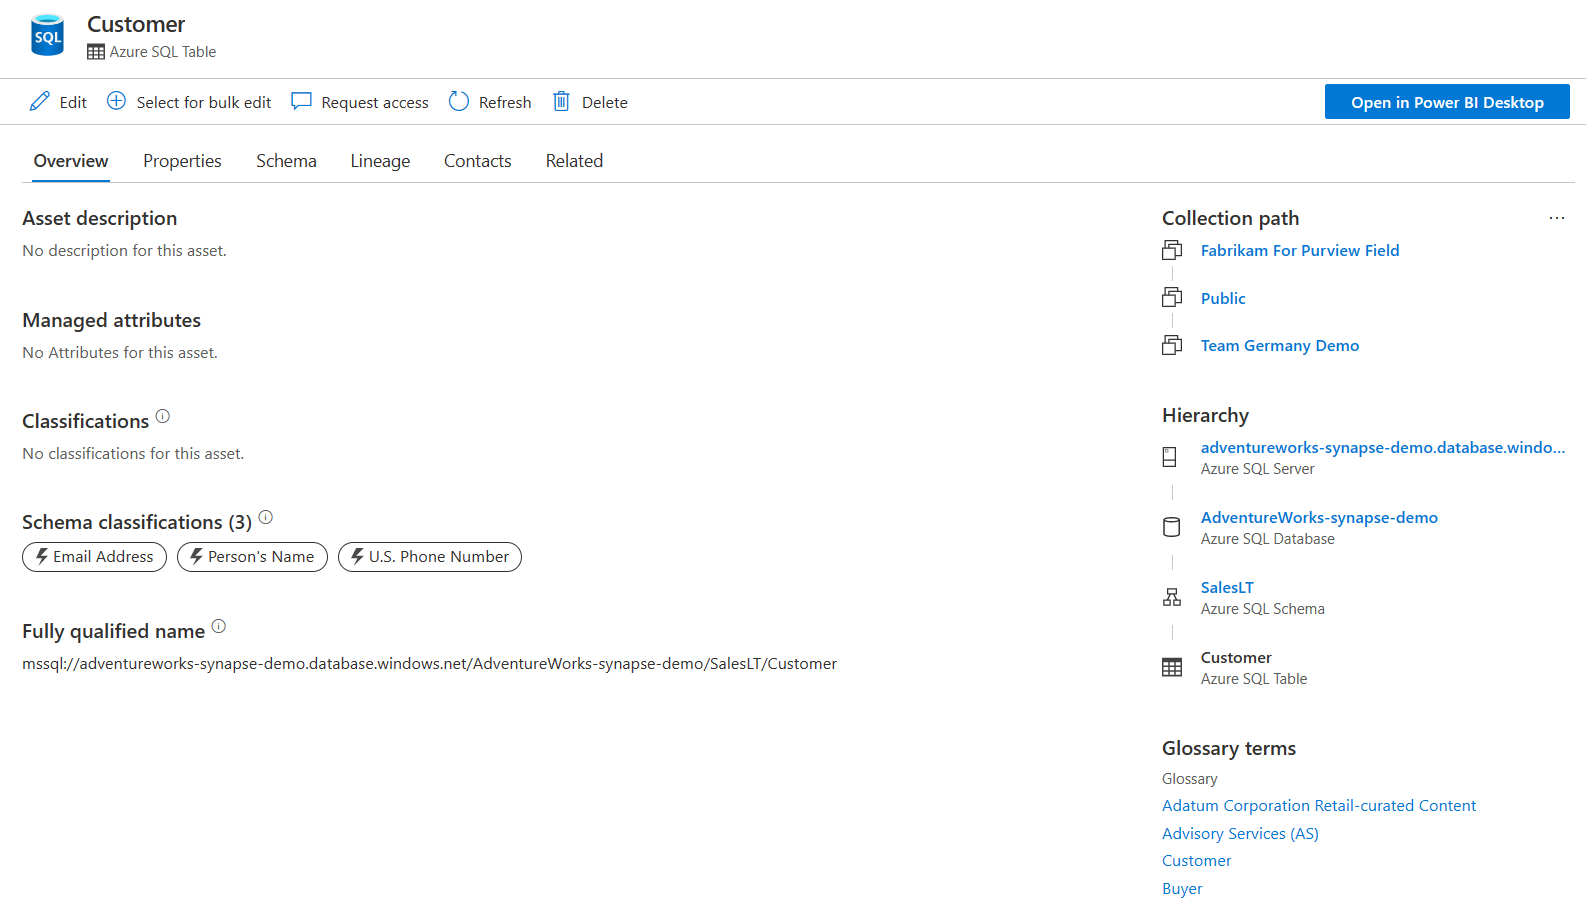Screen dimensions: 1586x911
Task: Click the 'Azure SQL Database' type label
Action: pos(1268,539)
